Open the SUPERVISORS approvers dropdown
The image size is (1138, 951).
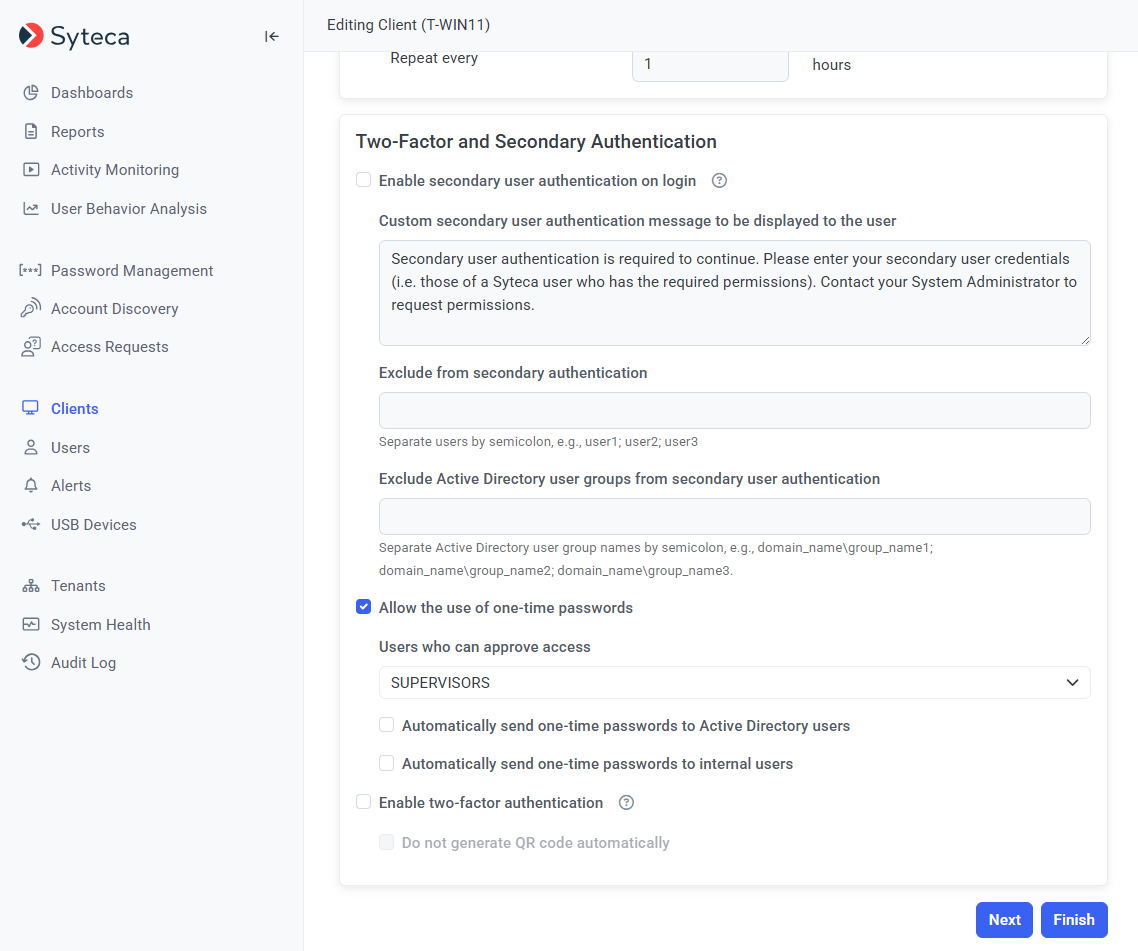pyautogui.click(x=734, y=683)
